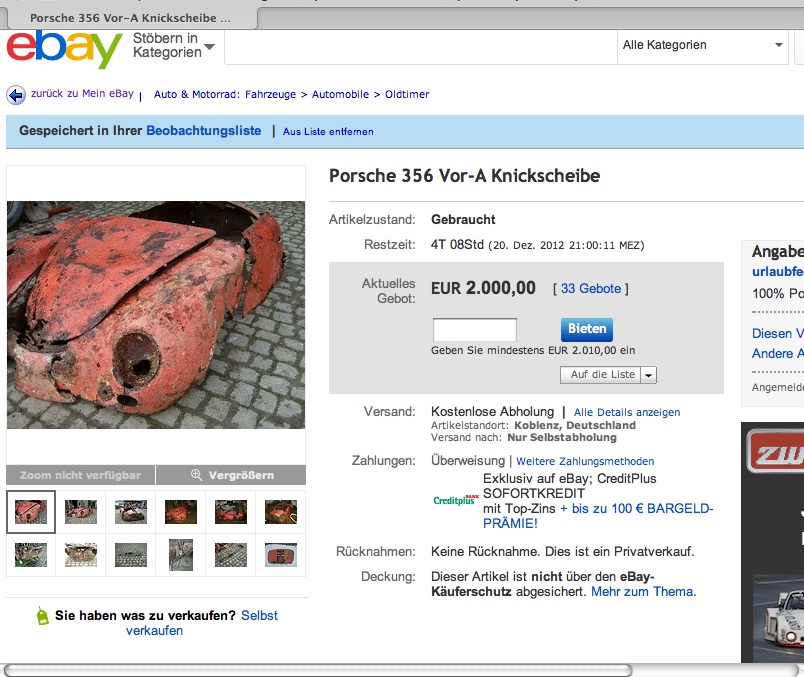
Task: Click Aus Liste entfernen link
Action: click(328, 132)
